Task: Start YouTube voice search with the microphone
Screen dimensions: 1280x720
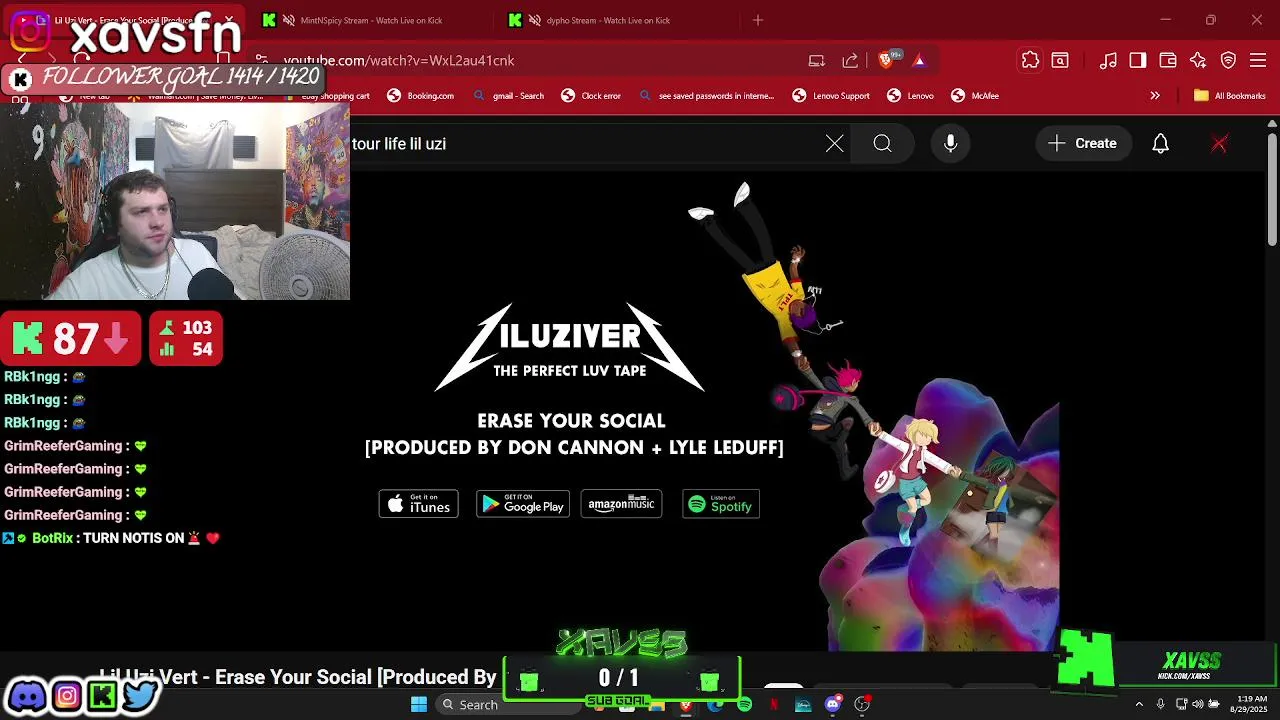Action: point(951,144)
